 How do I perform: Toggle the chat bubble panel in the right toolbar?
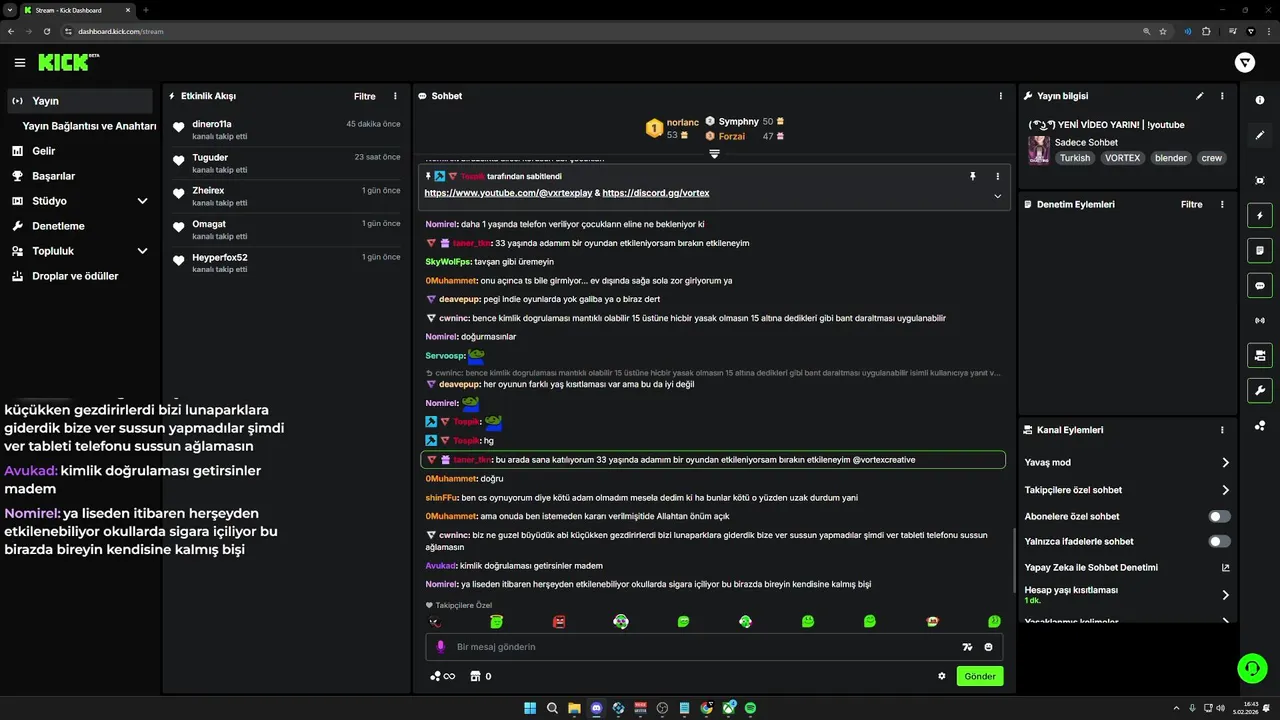pyautogui.click(x=1260, y=285)
